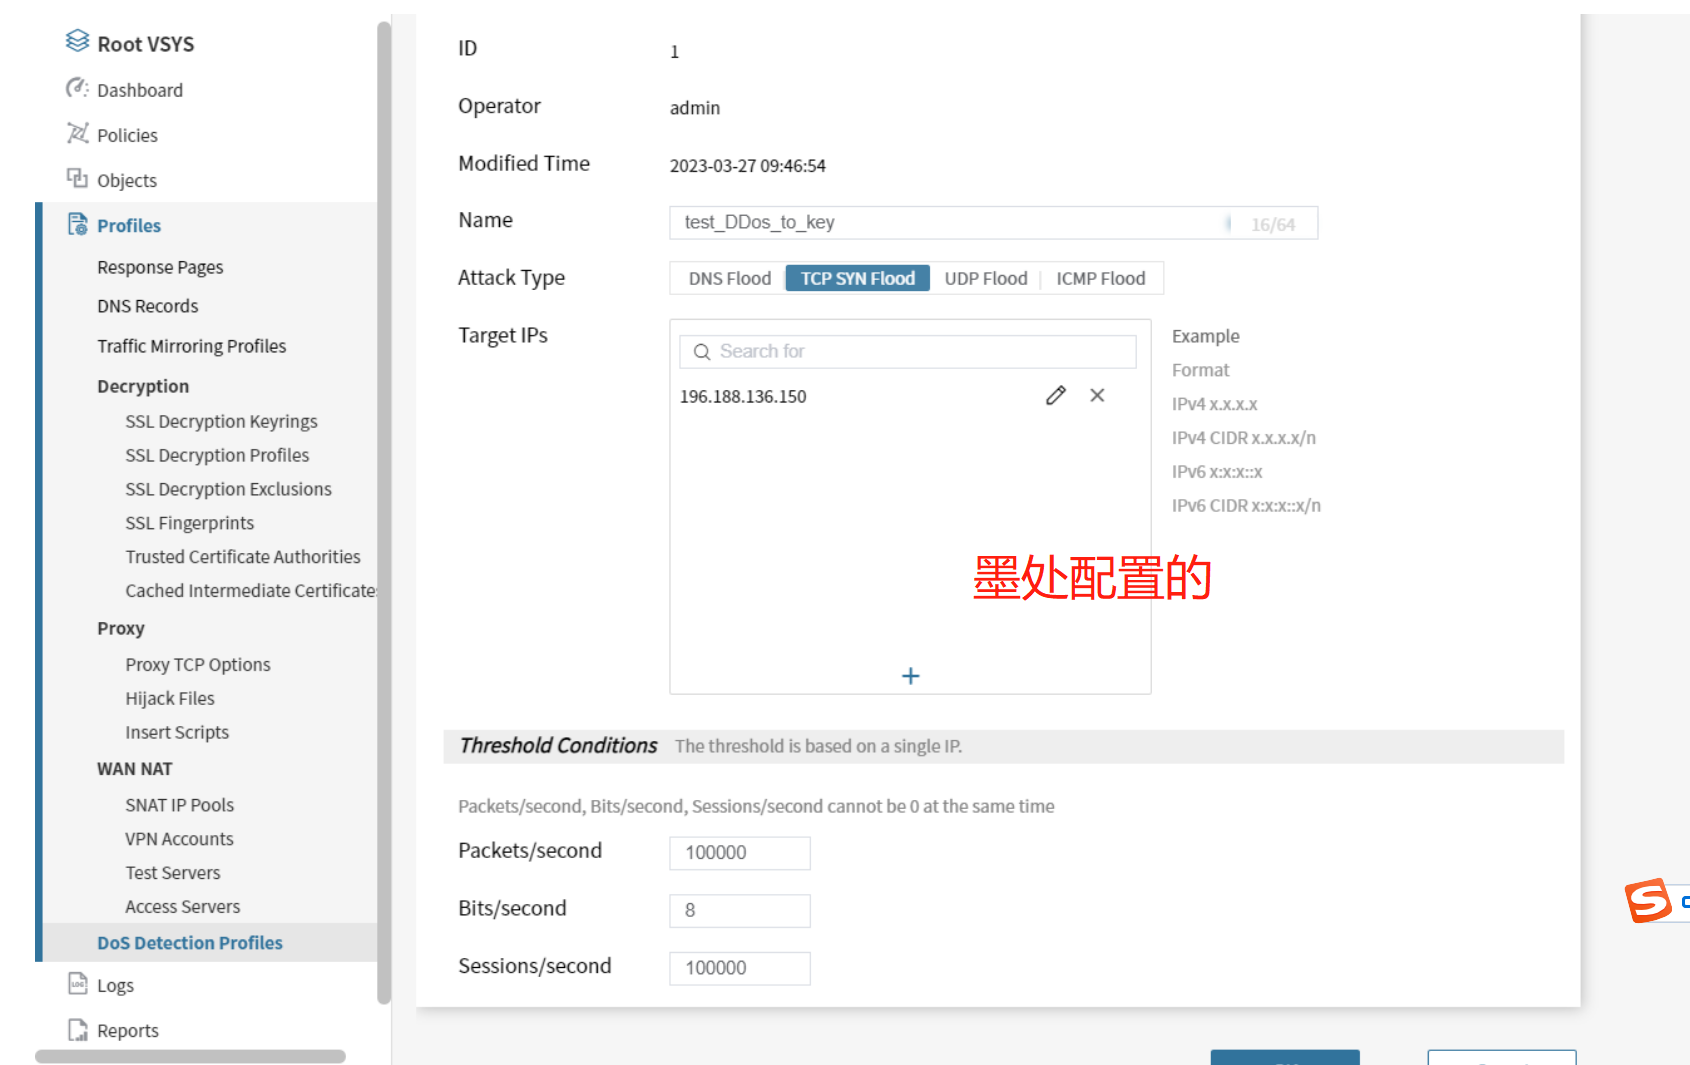Viewport: 1690px width, 1065px height.
Task: Click the Packets/second input field
Action: [x=739, y=853]
